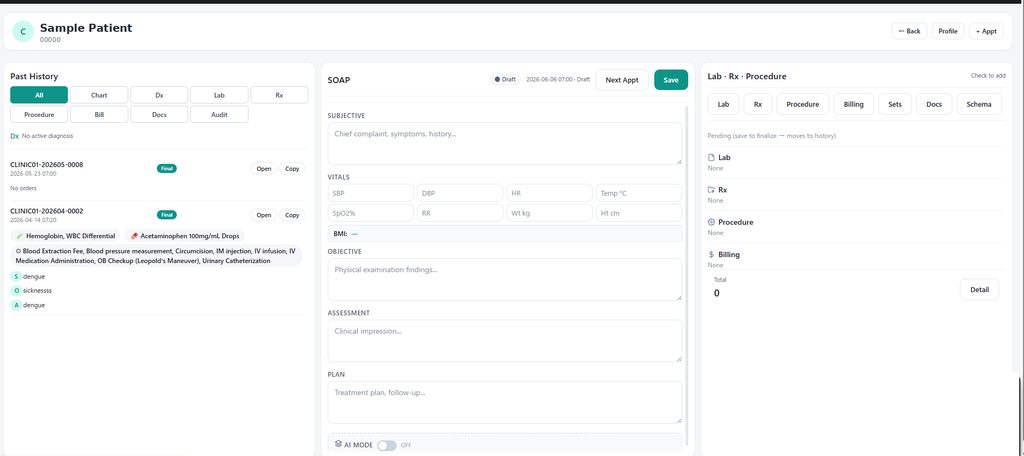Click the RR vitals field
The image size is (1024, 456).
(460, 213)
